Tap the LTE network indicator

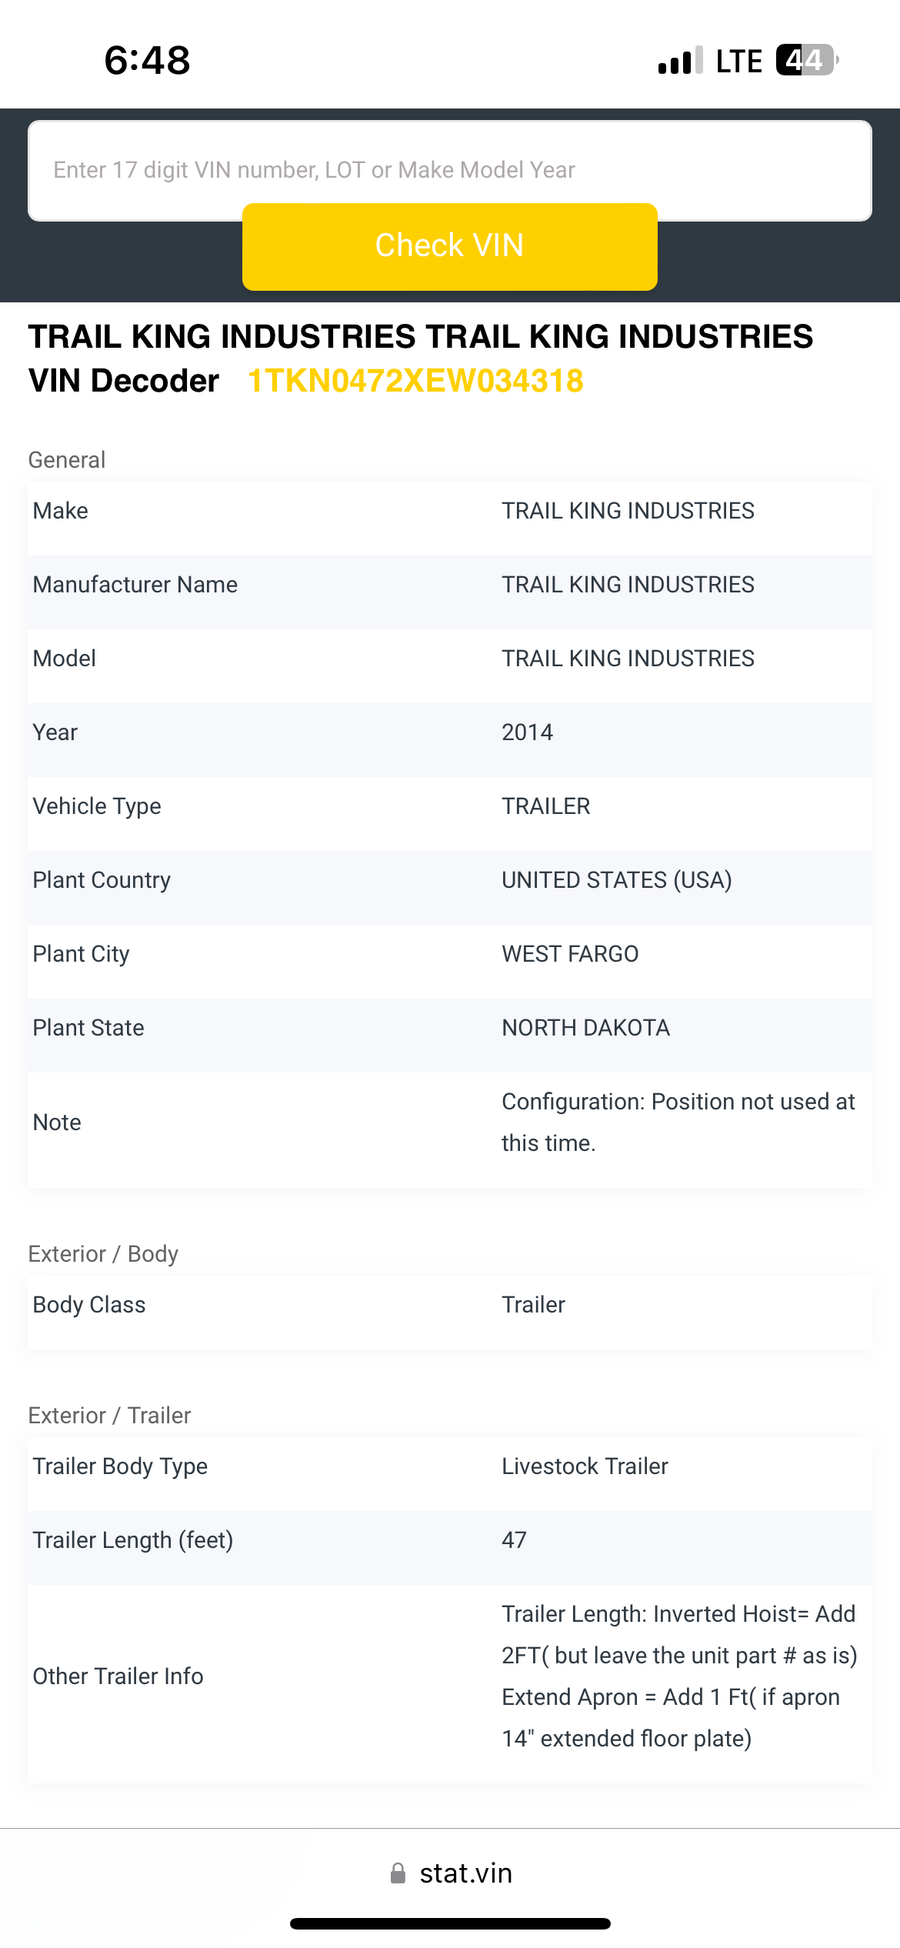(x=739, y=61)
